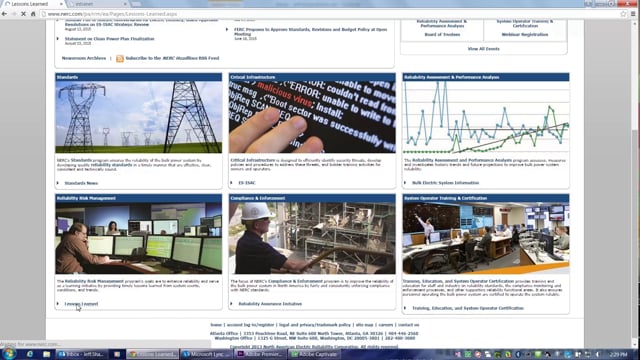Open the Chrome menu hamburger icon

[x=633, y=14]
